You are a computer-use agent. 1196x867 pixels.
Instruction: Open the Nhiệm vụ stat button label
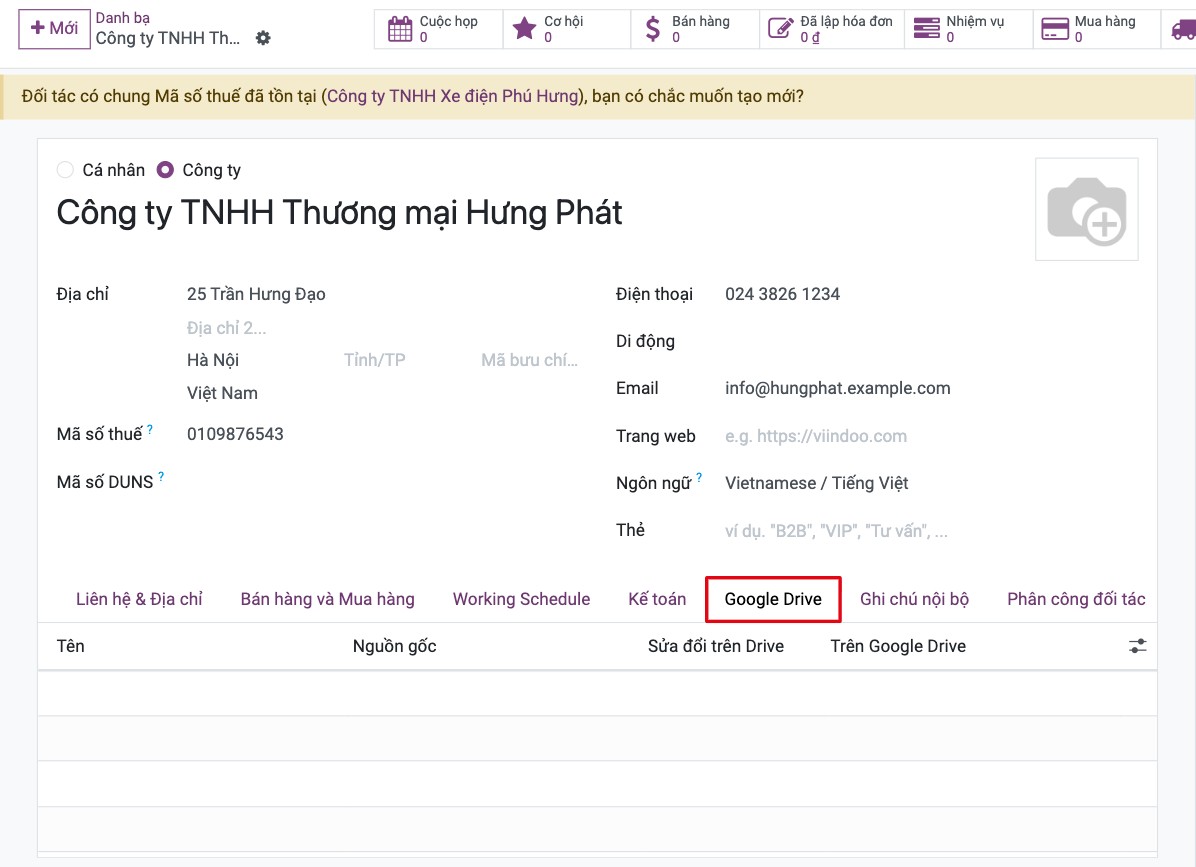pyautogui.click(x=976, y=21)
